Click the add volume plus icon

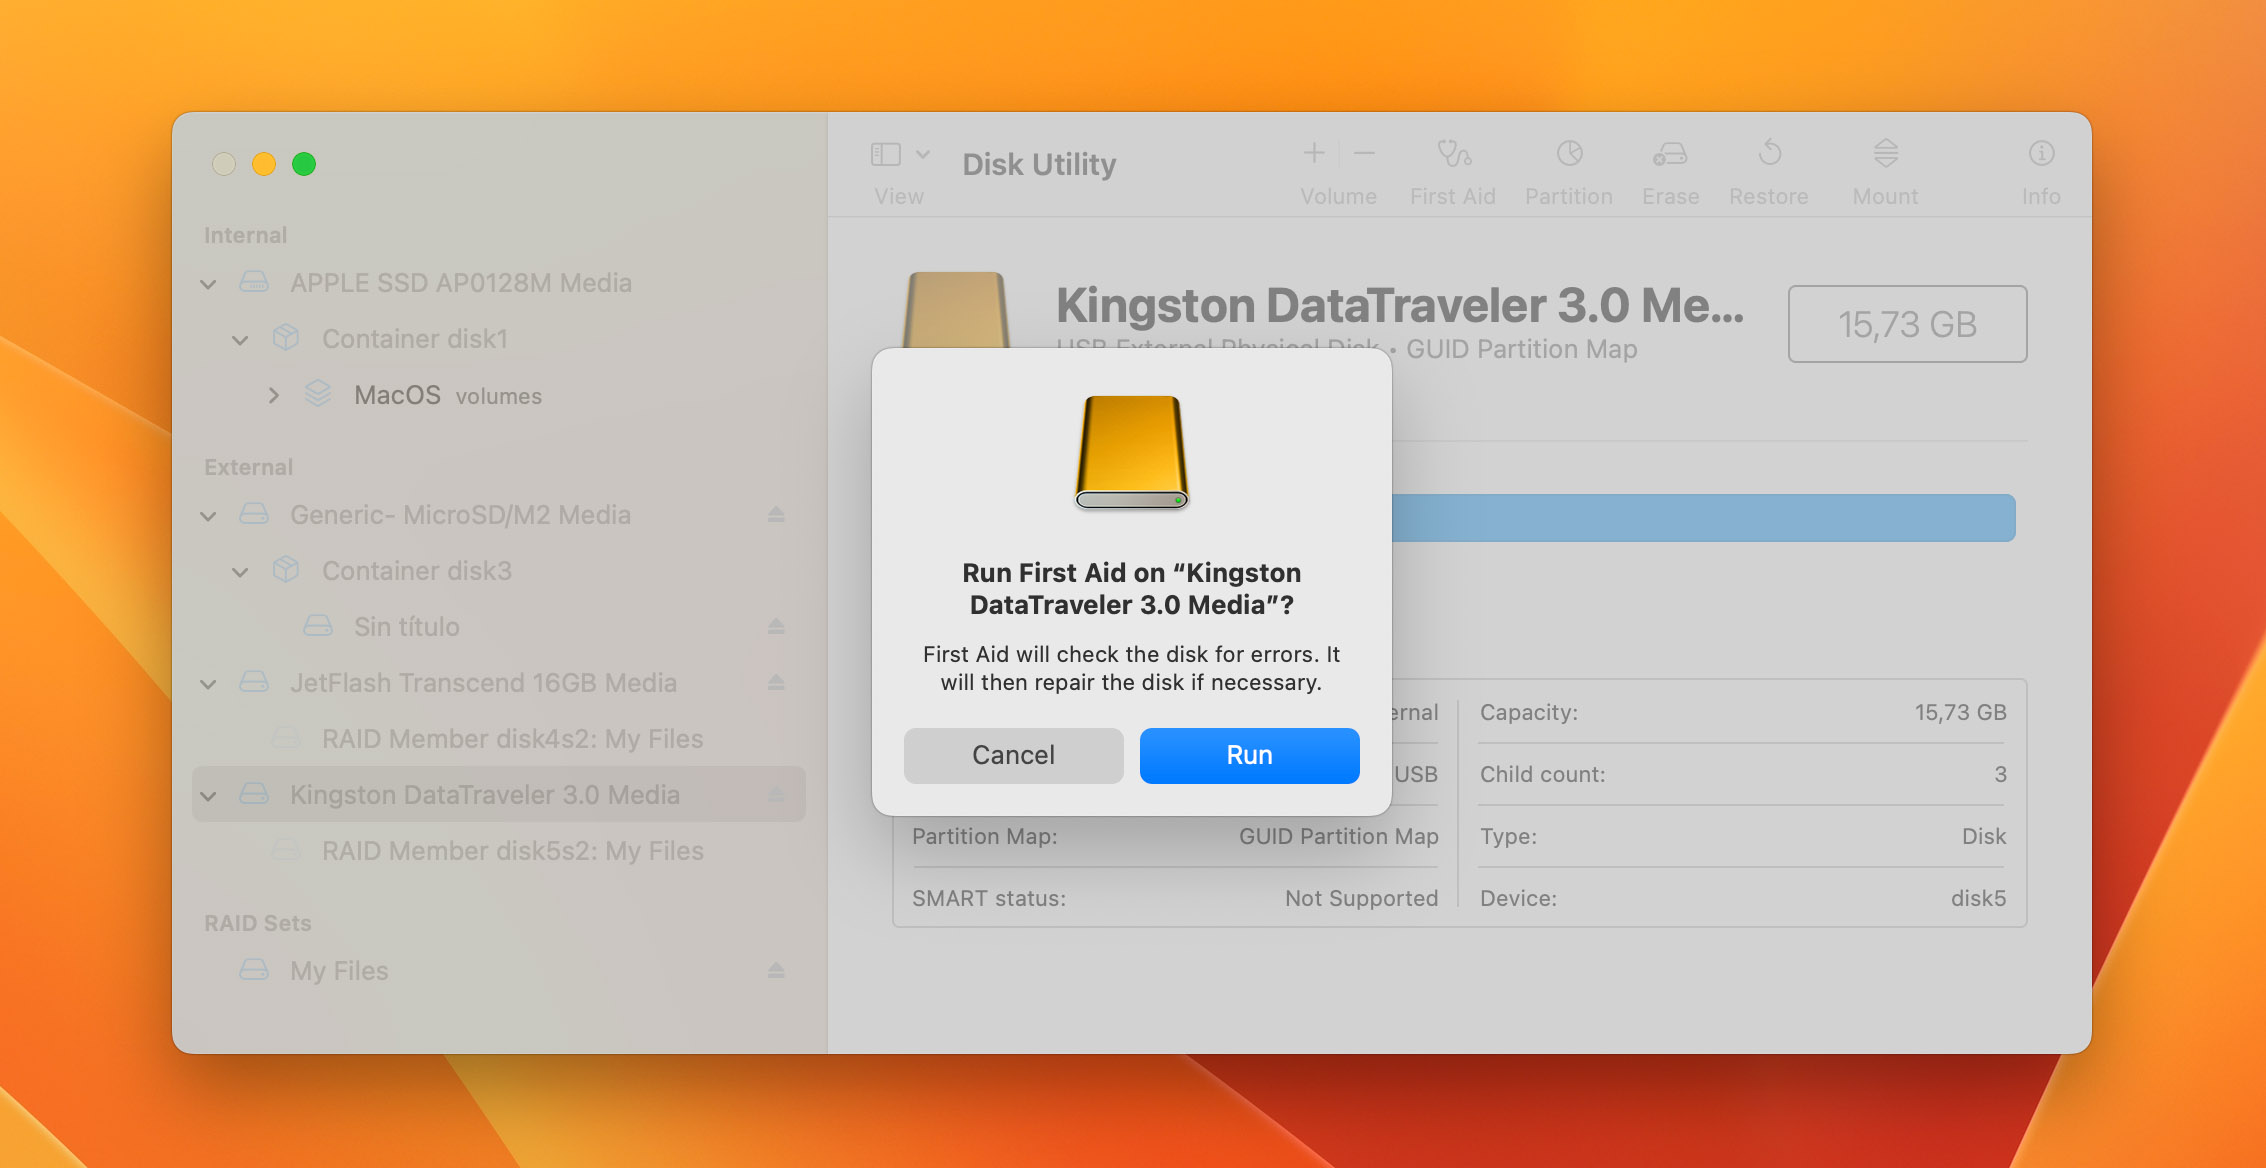pos(1314,153)
